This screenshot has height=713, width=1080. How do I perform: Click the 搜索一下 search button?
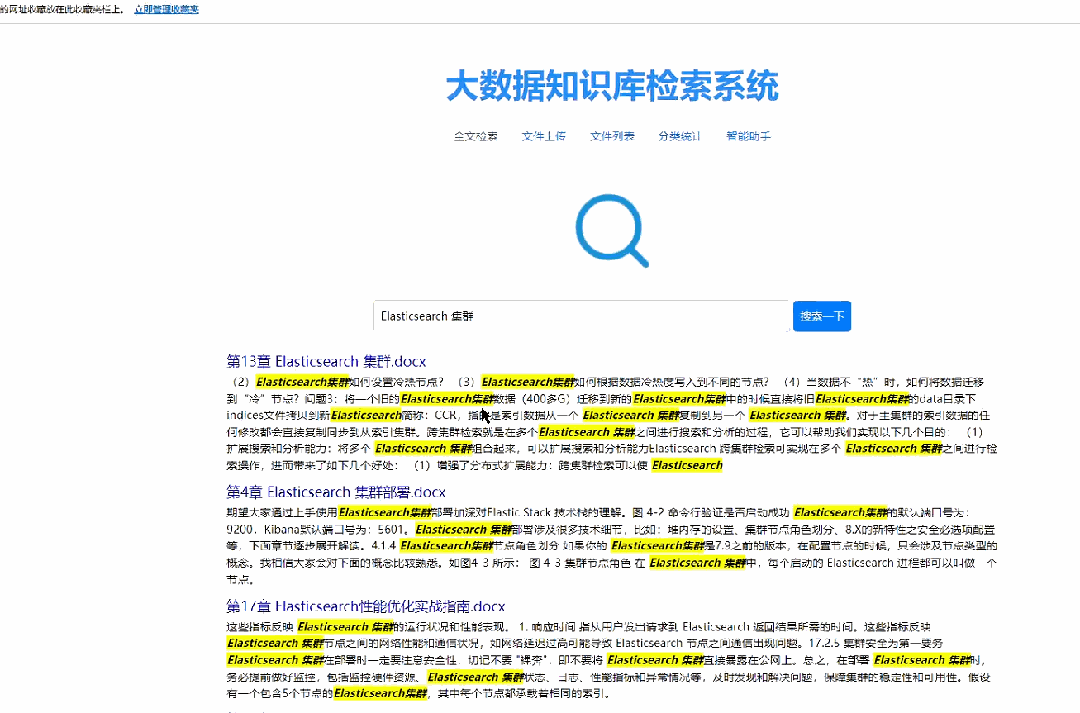[x=822, y=316]
